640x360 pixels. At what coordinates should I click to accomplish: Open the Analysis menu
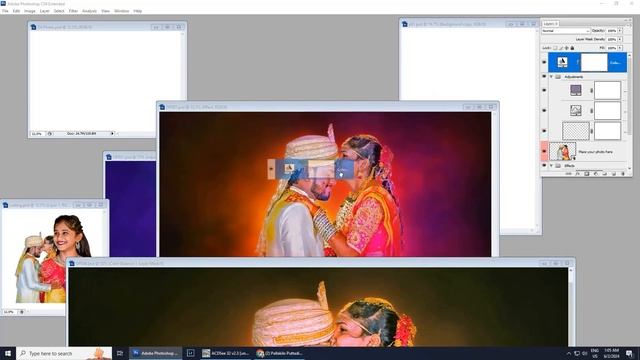(x=89, y=11)
